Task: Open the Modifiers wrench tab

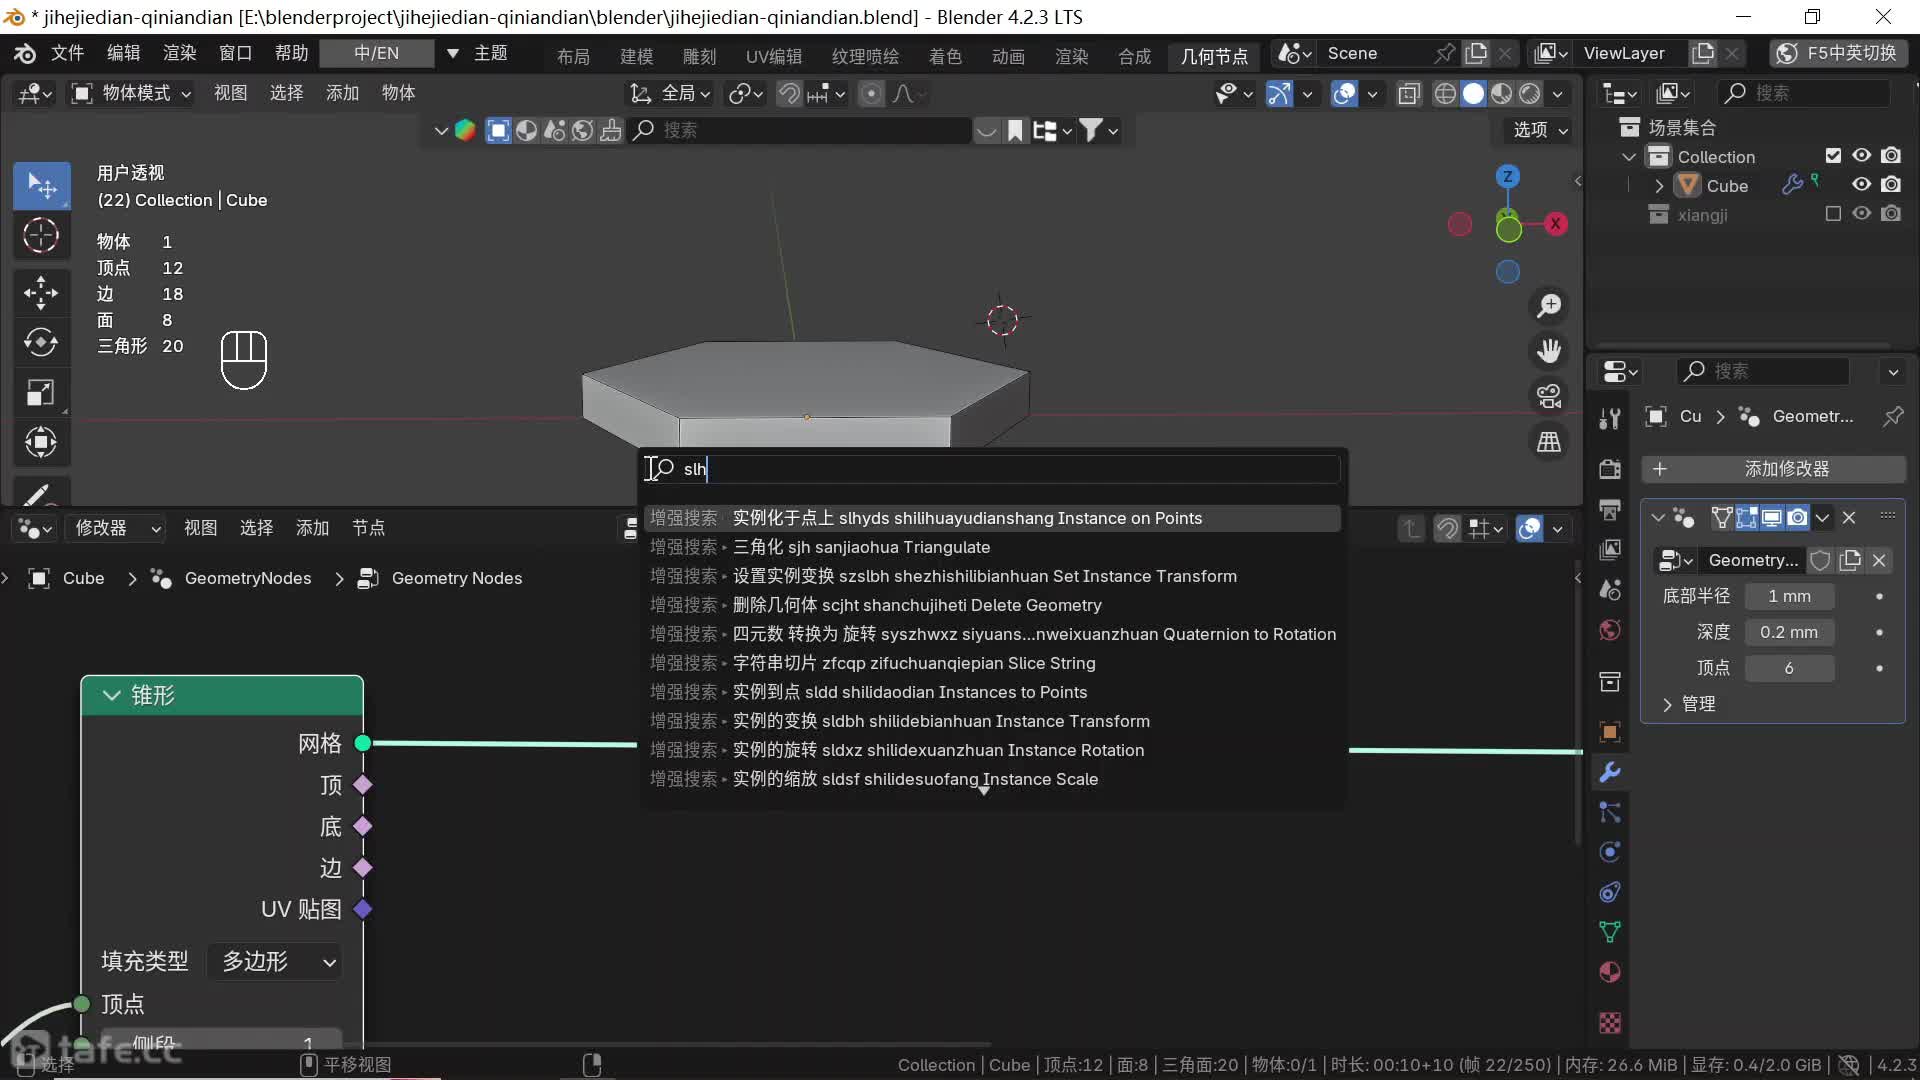Action: (x=1610, y=772)
